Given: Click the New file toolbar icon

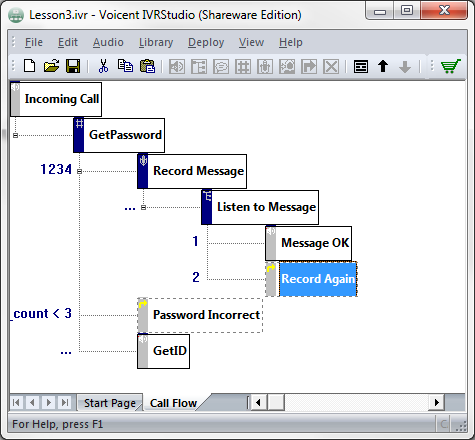Looking at the screenshot, I should [x=30, y=66].
